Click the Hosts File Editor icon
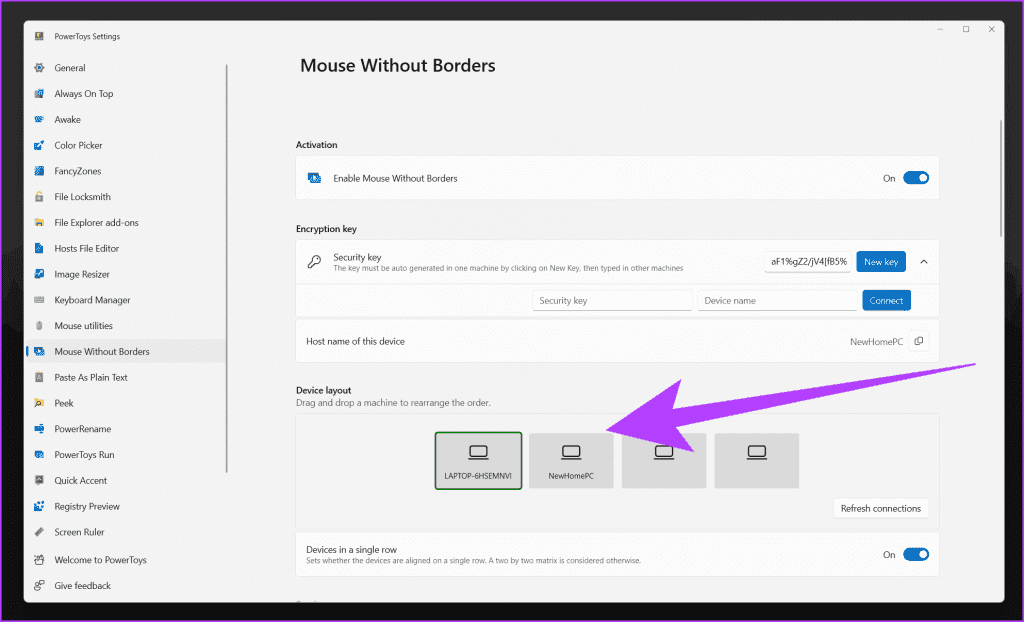This screenshot has height=622, width=1024. (39, 248)
